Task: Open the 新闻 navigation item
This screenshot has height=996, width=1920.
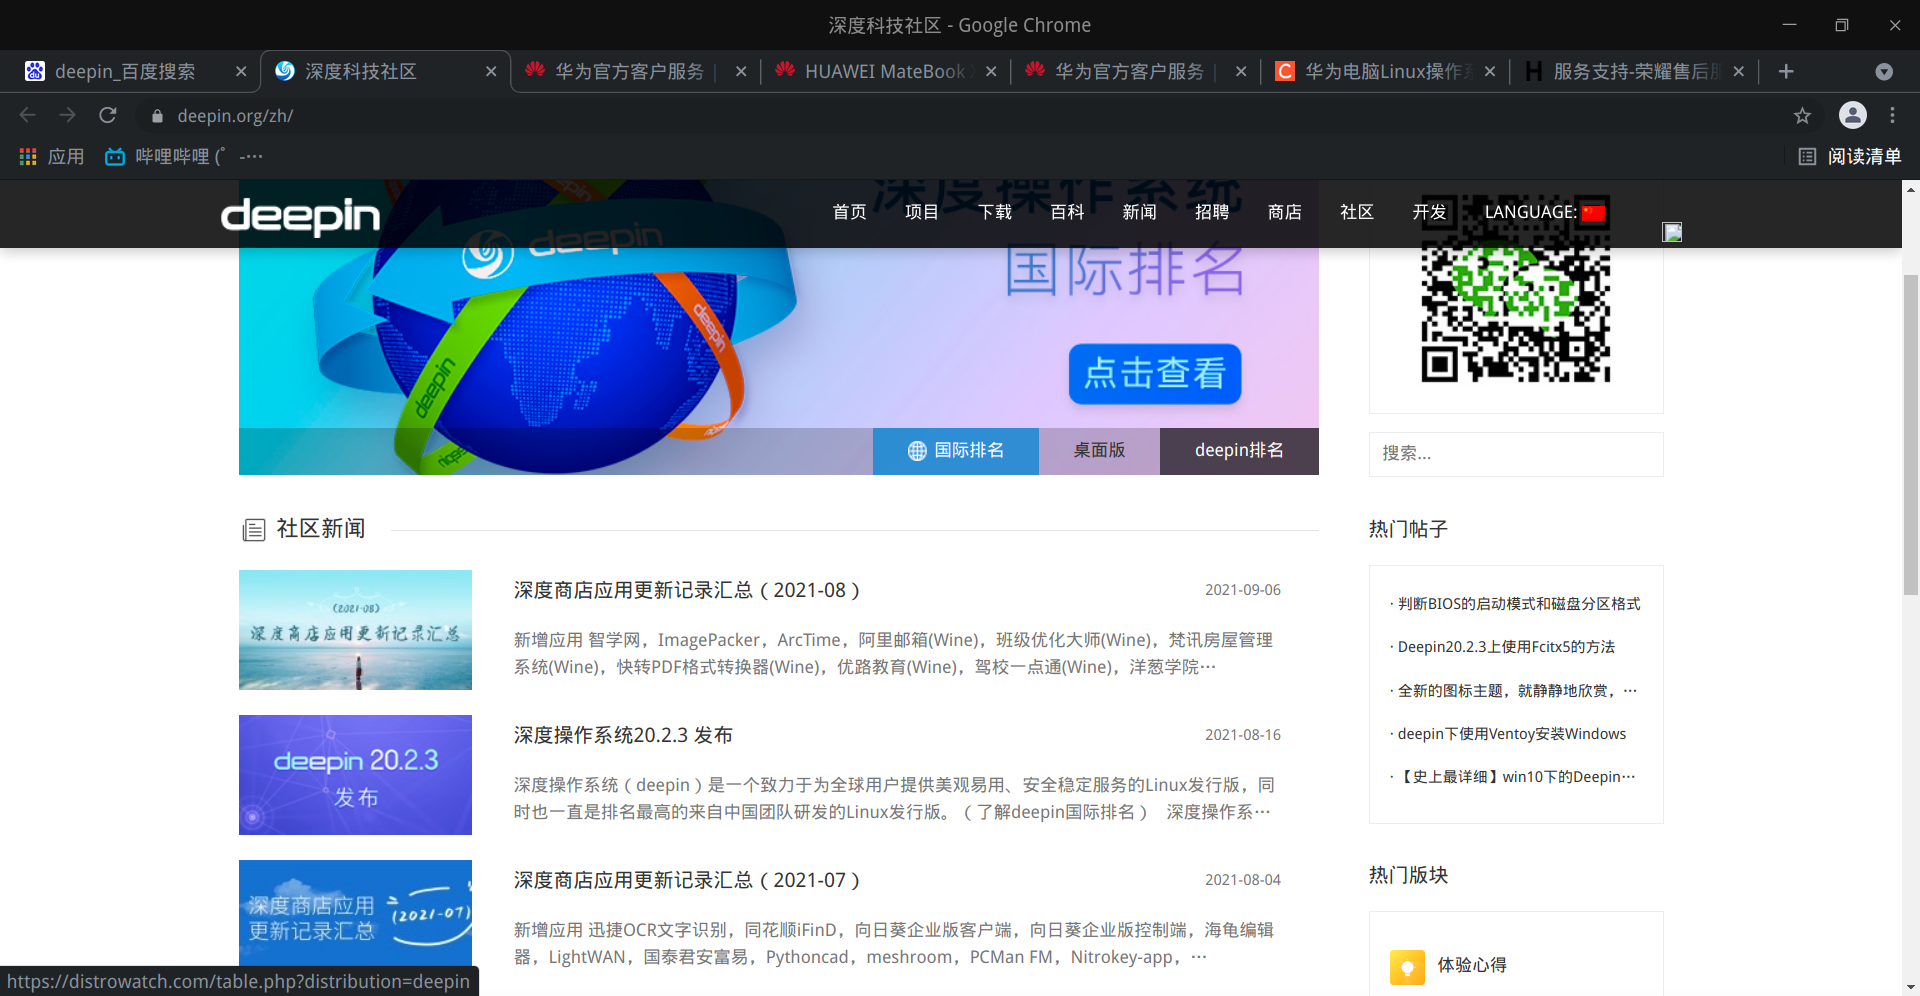Action: (1139, 212)
